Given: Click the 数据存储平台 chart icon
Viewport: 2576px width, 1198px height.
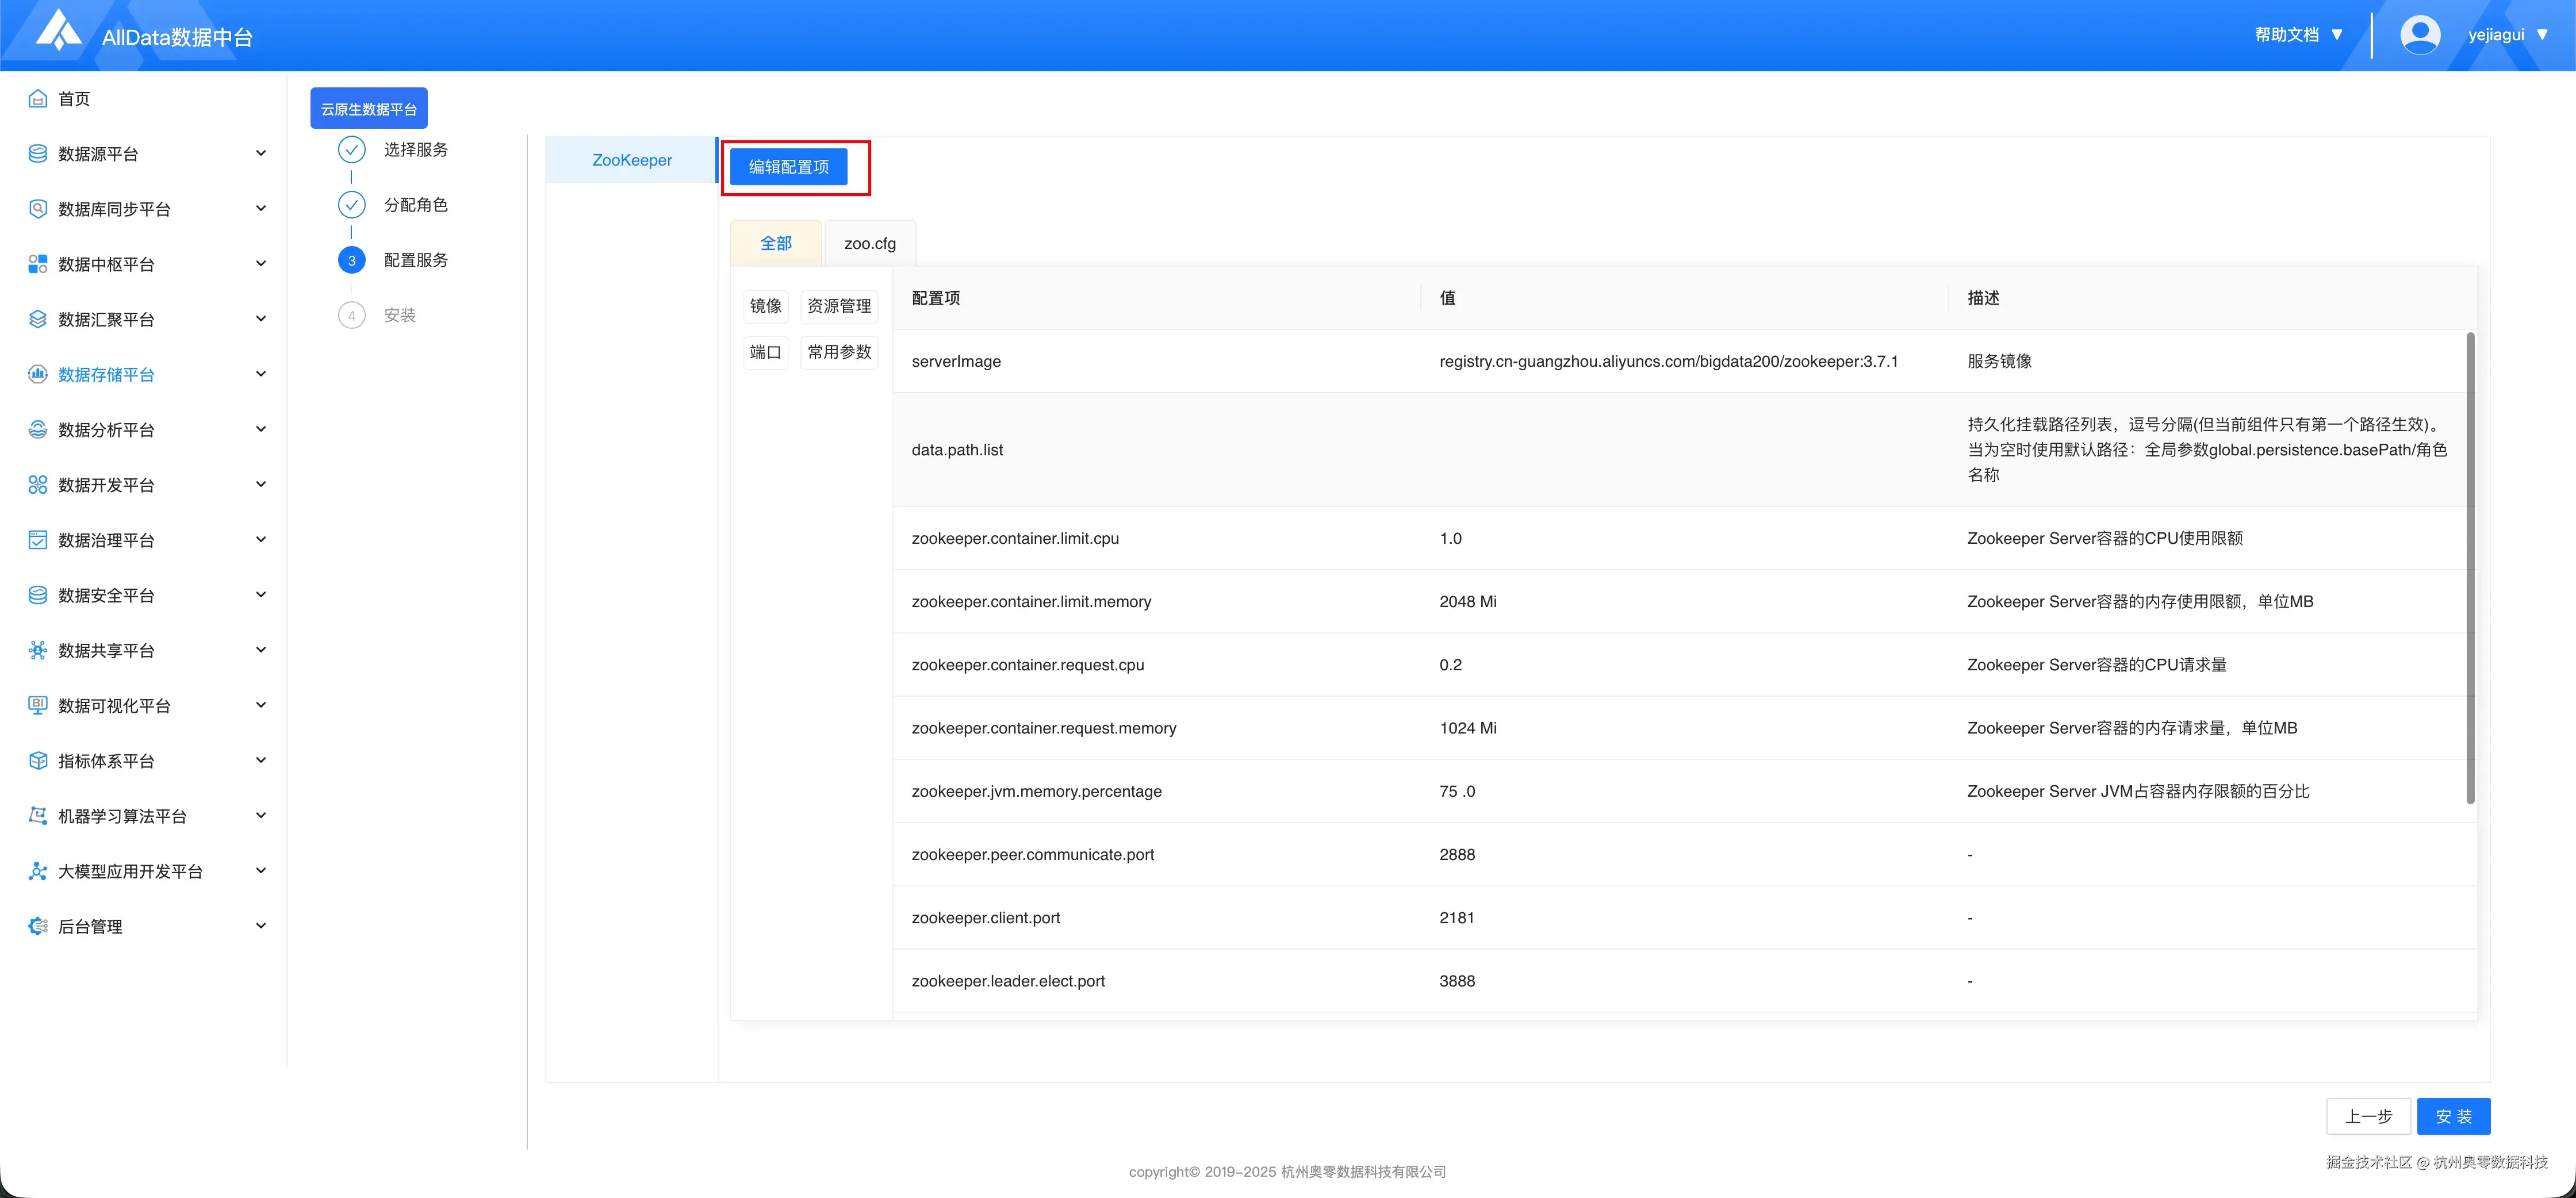Looking at the screenshot, I should point(38,375).
